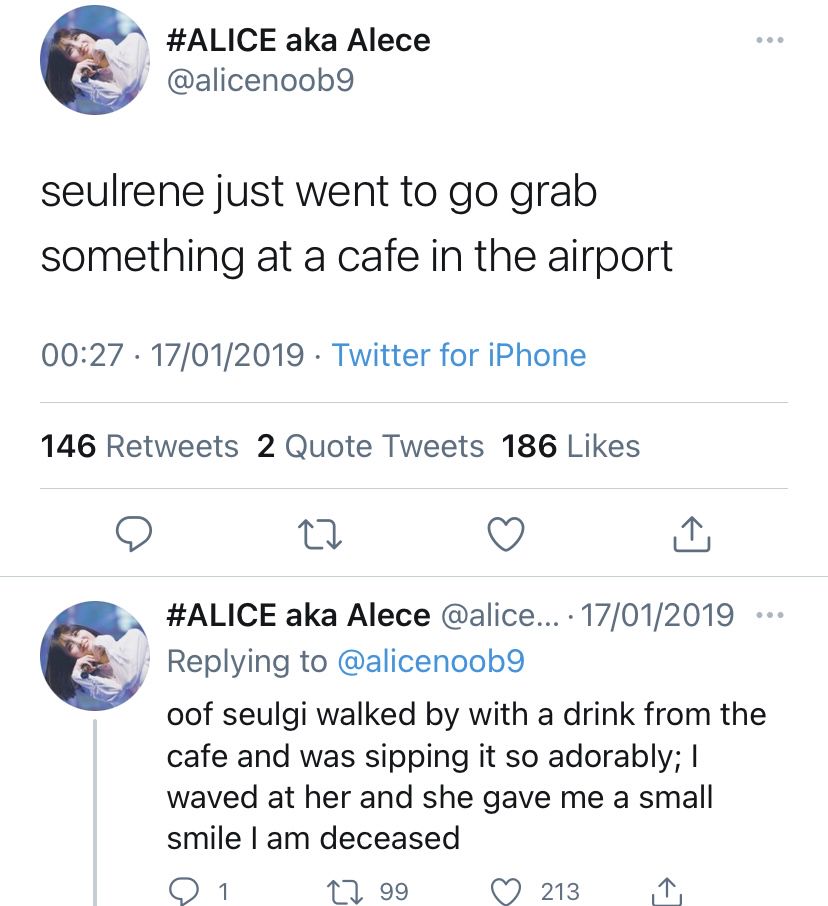View the 146 Retweets list

coord(139,446)
